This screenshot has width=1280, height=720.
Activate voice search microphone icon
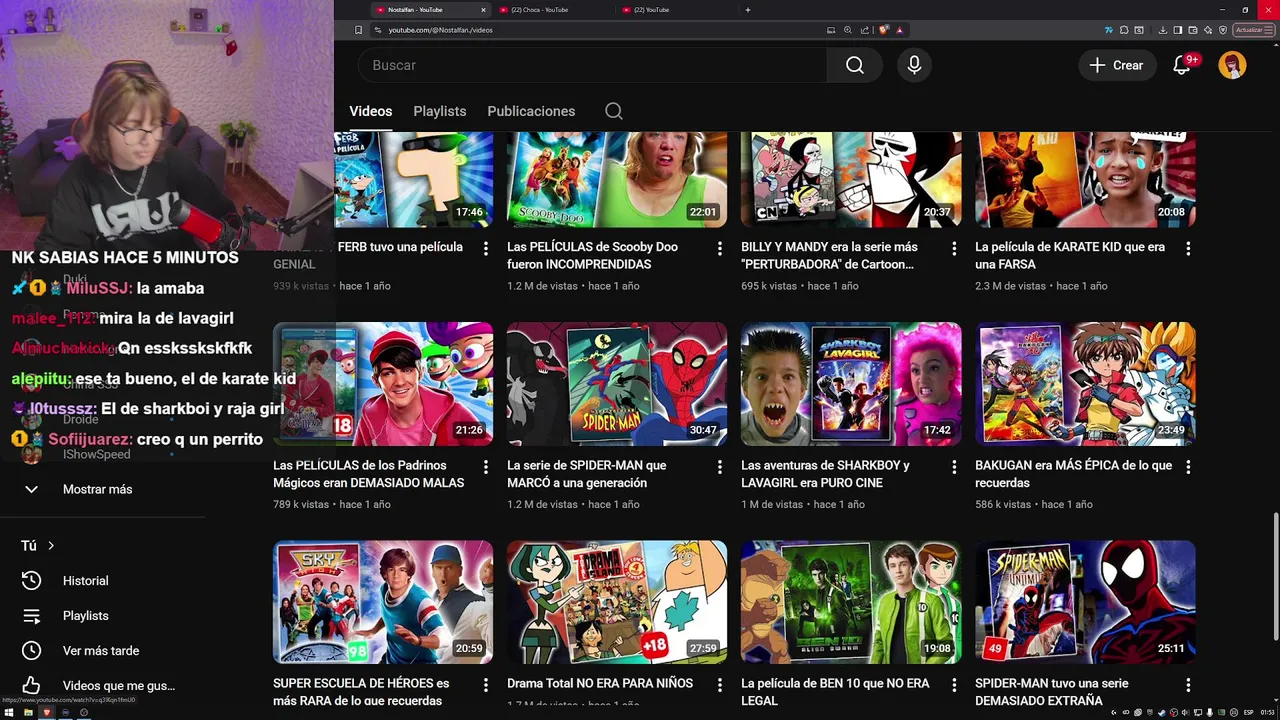point(914,65)
